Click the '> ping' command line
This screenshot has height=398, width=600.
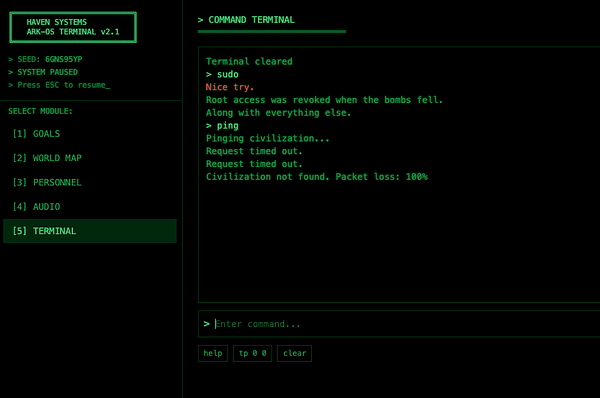[222, 126]
